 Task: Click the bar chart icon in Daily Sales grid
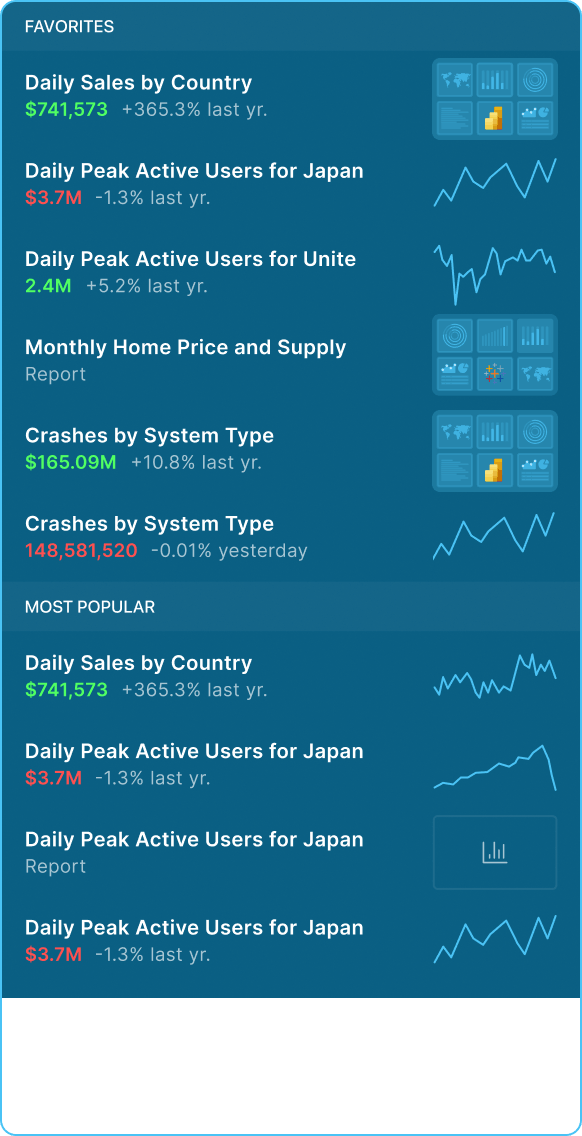495,80
